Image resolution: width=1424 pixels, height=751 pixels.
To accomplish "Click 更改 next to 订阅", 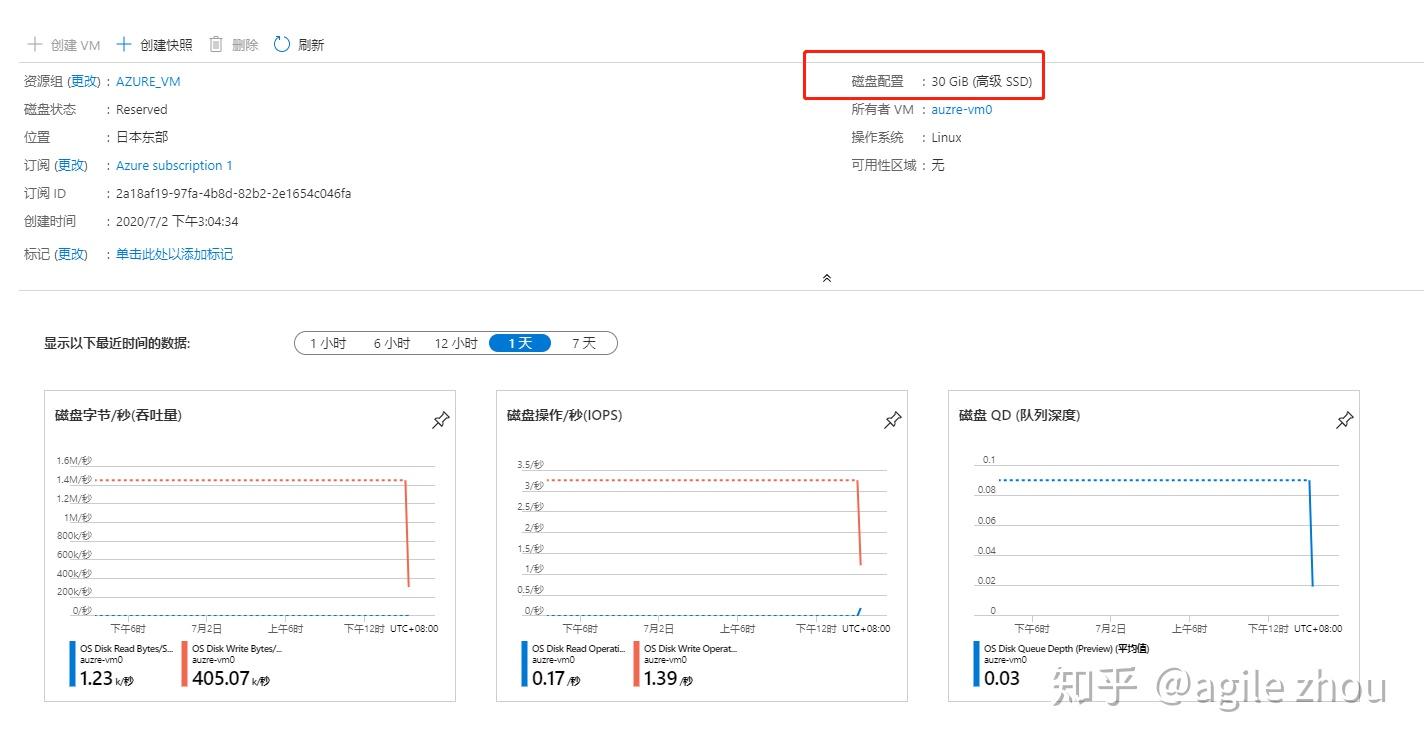I will (x=71, y=166).
